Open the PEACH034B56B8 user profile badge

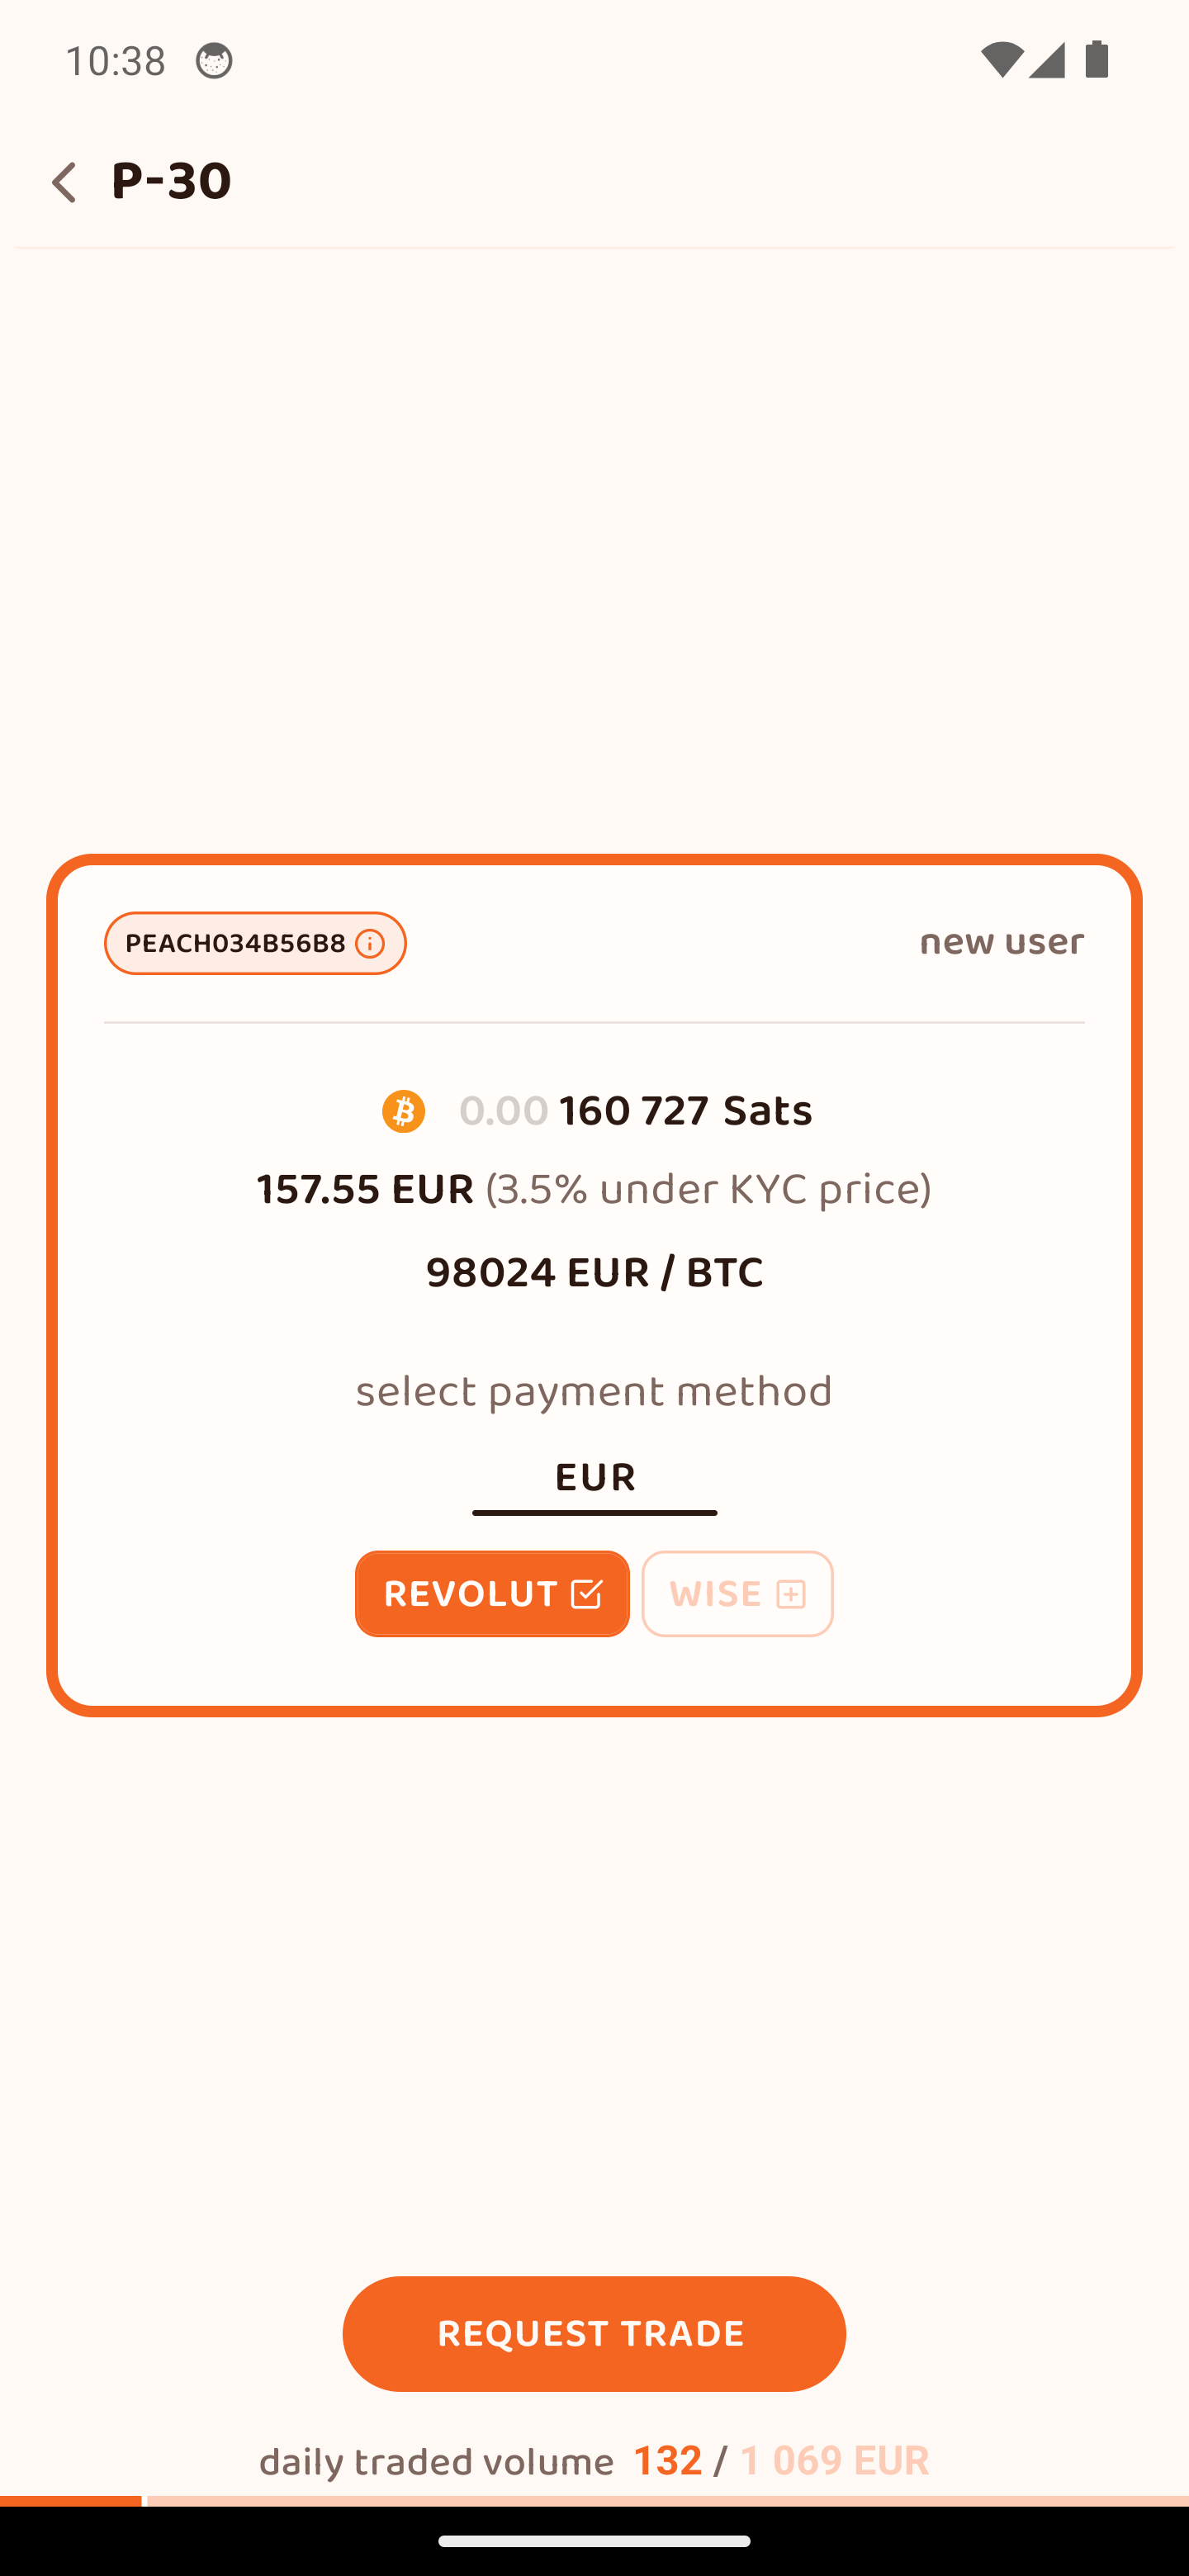(x=235, y=944)
